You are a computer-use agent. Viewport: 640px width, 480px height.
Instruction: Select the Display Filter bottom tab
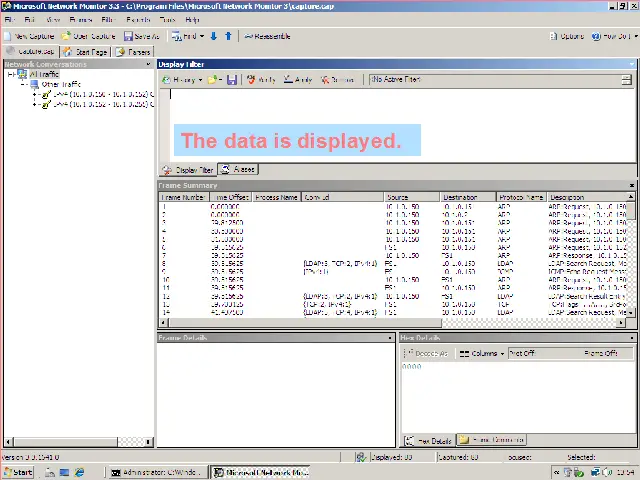tap(188, 170)
